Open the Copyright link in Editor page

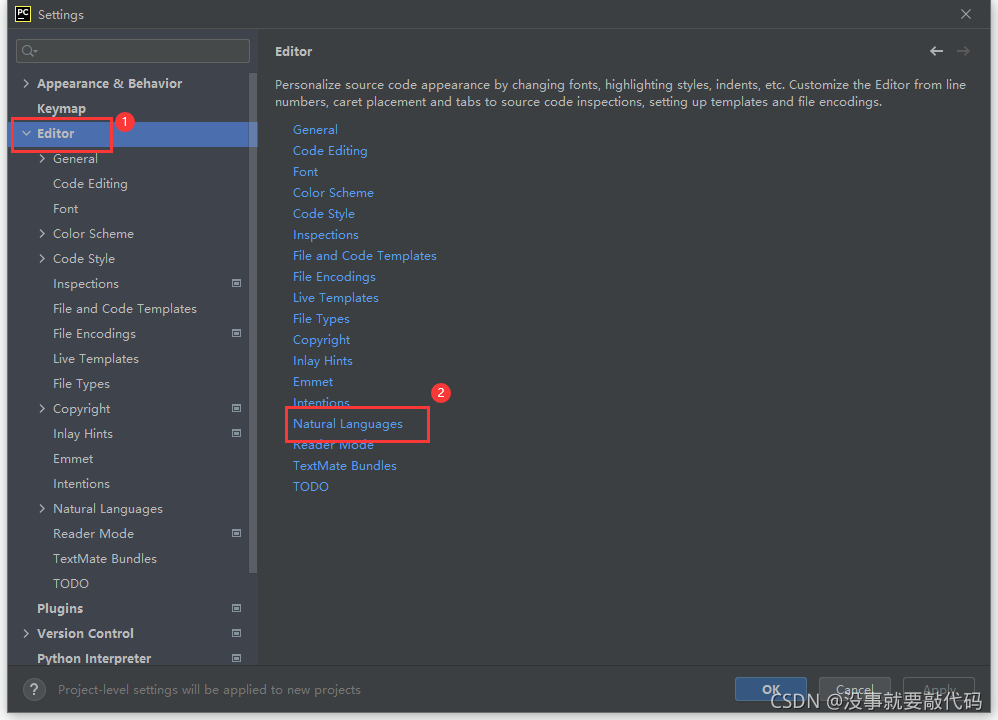click(321, 340)
